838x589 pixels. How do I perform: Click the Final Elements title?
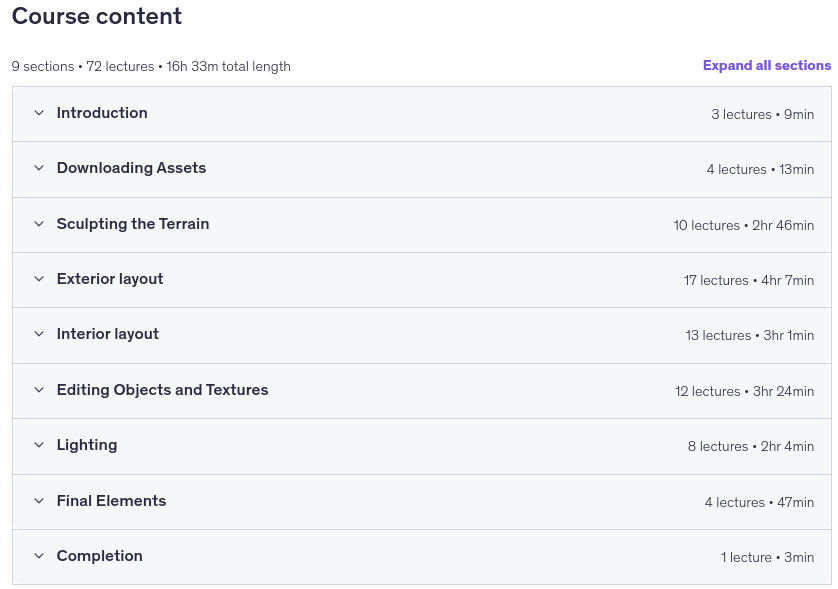[112, 501]
